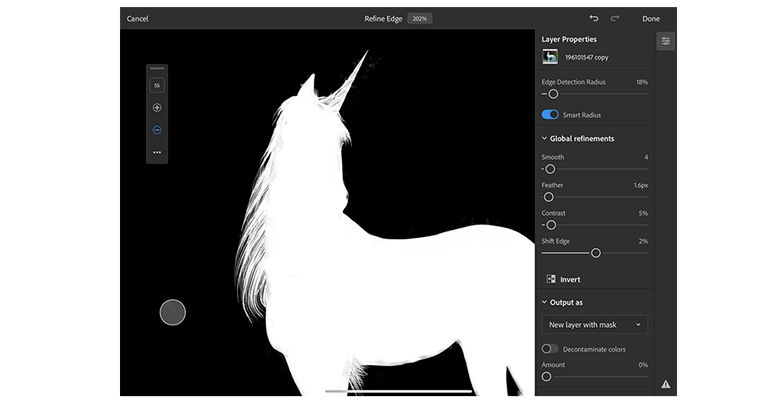Click the warning triangle icon
Screen dimensions: 770x400
coord(666,383)
